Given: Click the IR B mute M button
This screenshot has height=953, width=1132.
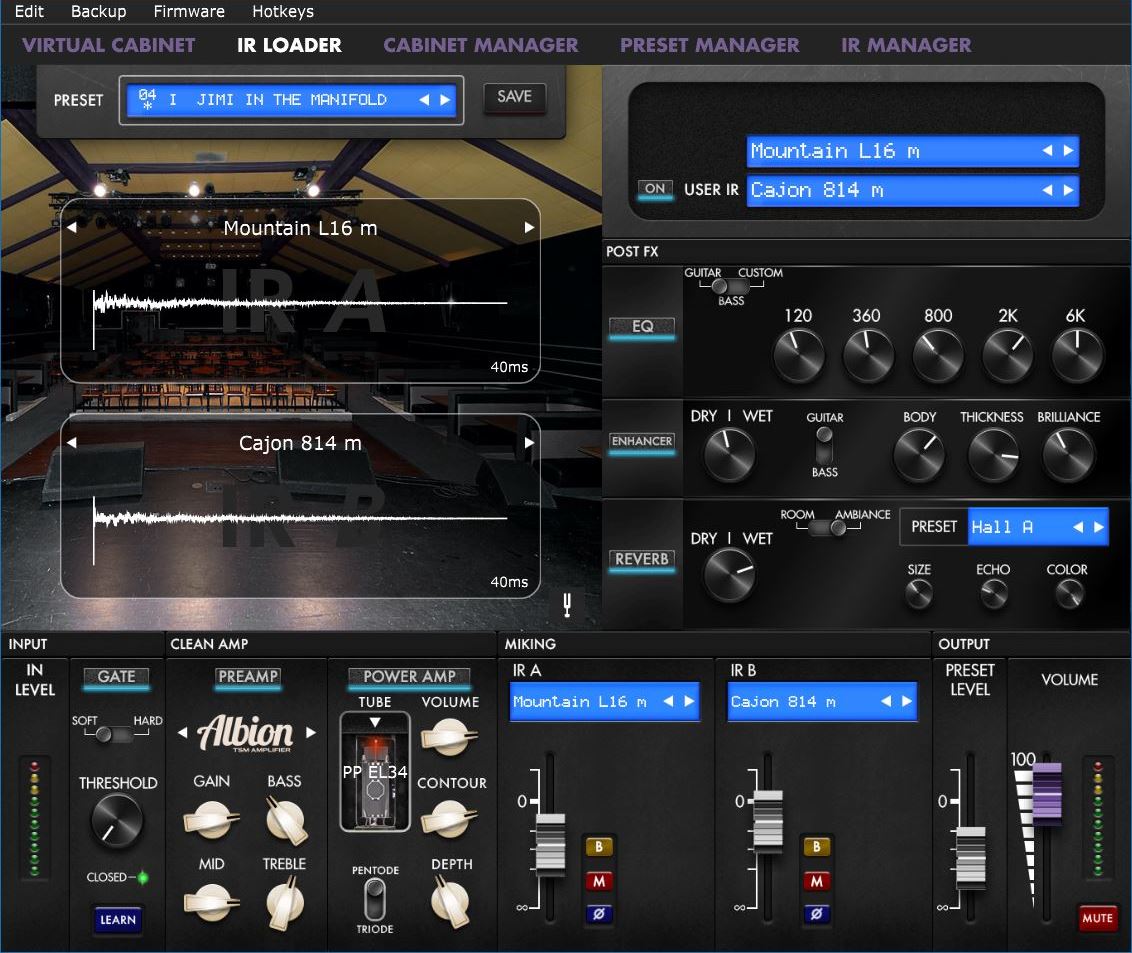Looking at the screenshot, I should (817, 881).
